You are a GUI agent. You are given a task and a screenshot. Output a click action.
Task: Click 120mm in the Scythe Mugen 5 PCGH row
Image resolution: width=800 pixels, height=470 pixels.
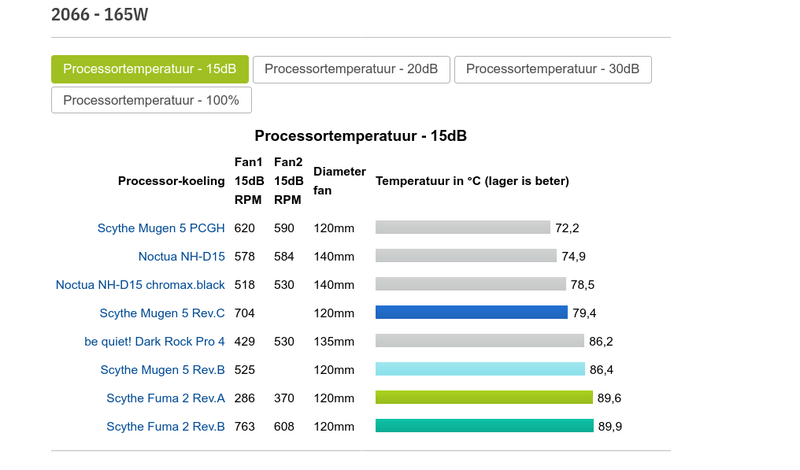pyautogui.click(x=334, y=228)
